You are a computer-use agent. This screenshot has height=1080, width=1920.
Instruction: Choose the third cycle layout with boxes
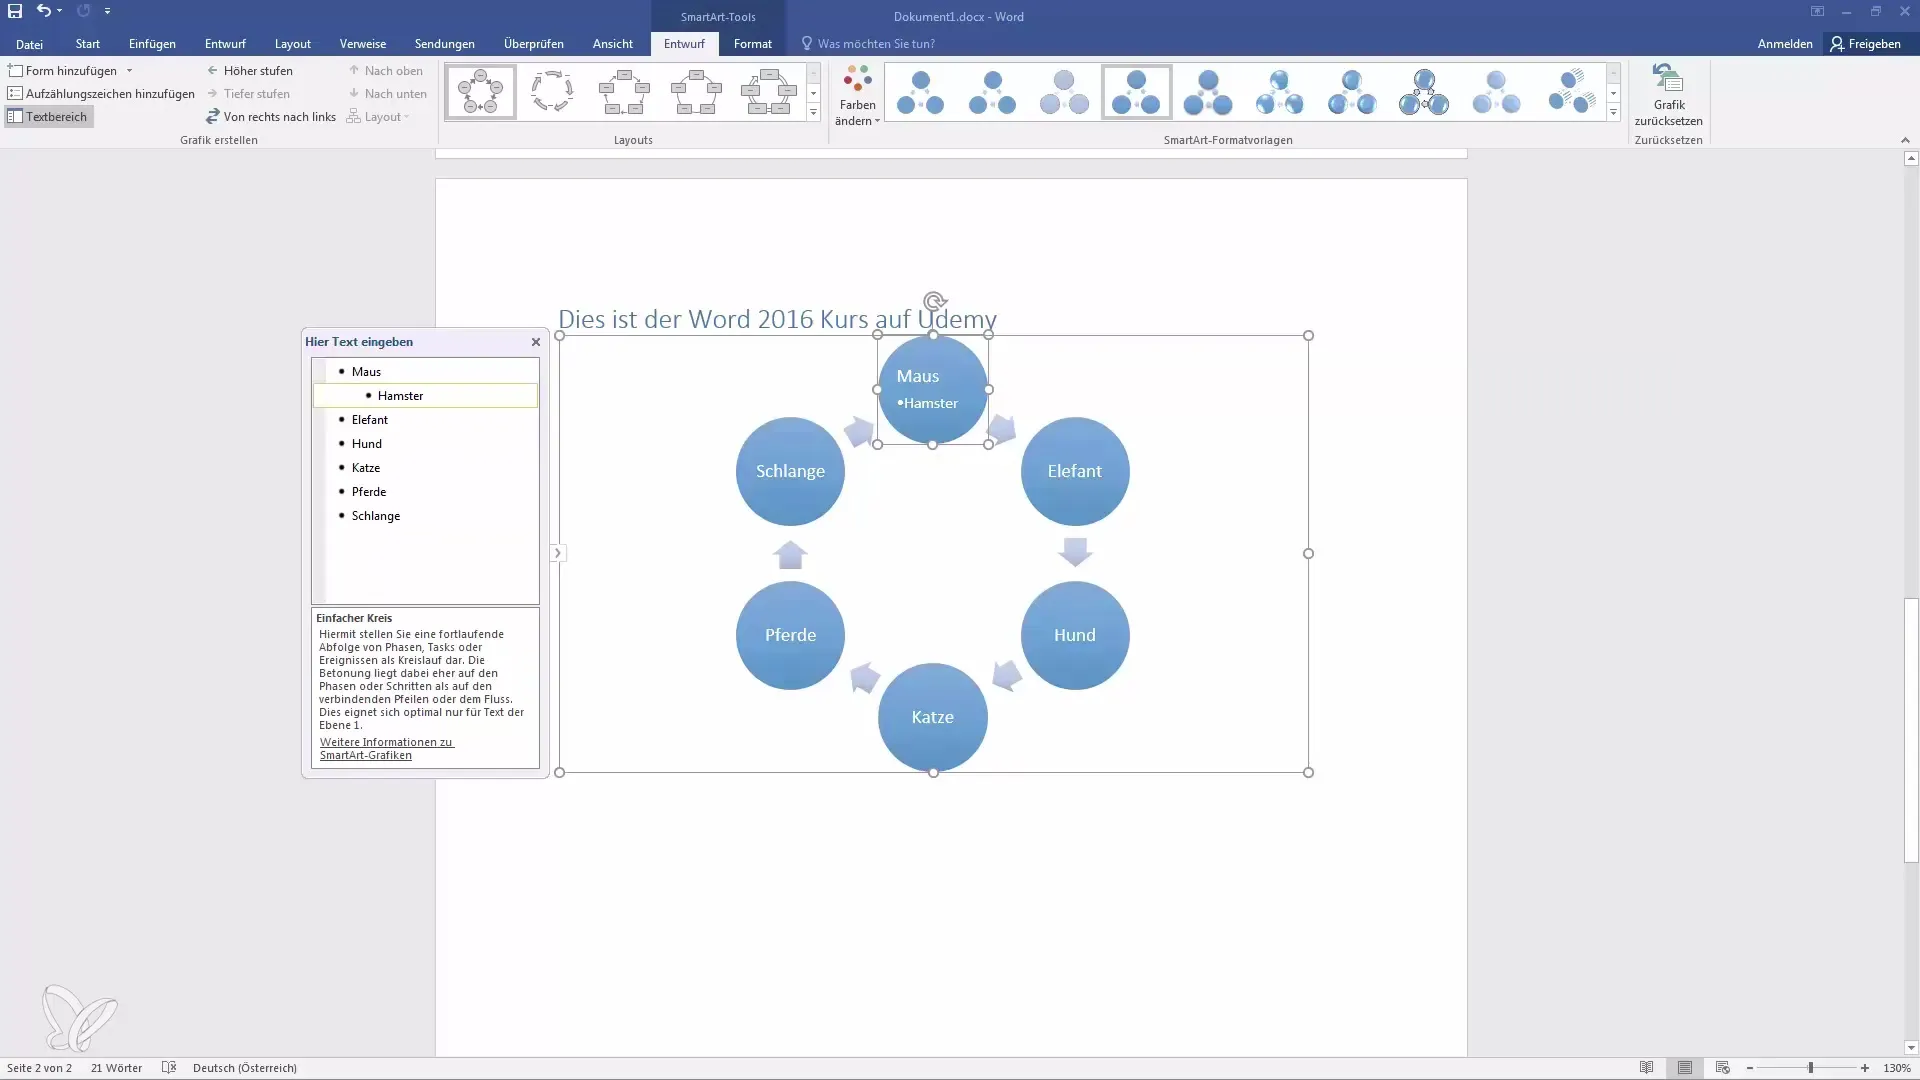(x=624, y=92)
